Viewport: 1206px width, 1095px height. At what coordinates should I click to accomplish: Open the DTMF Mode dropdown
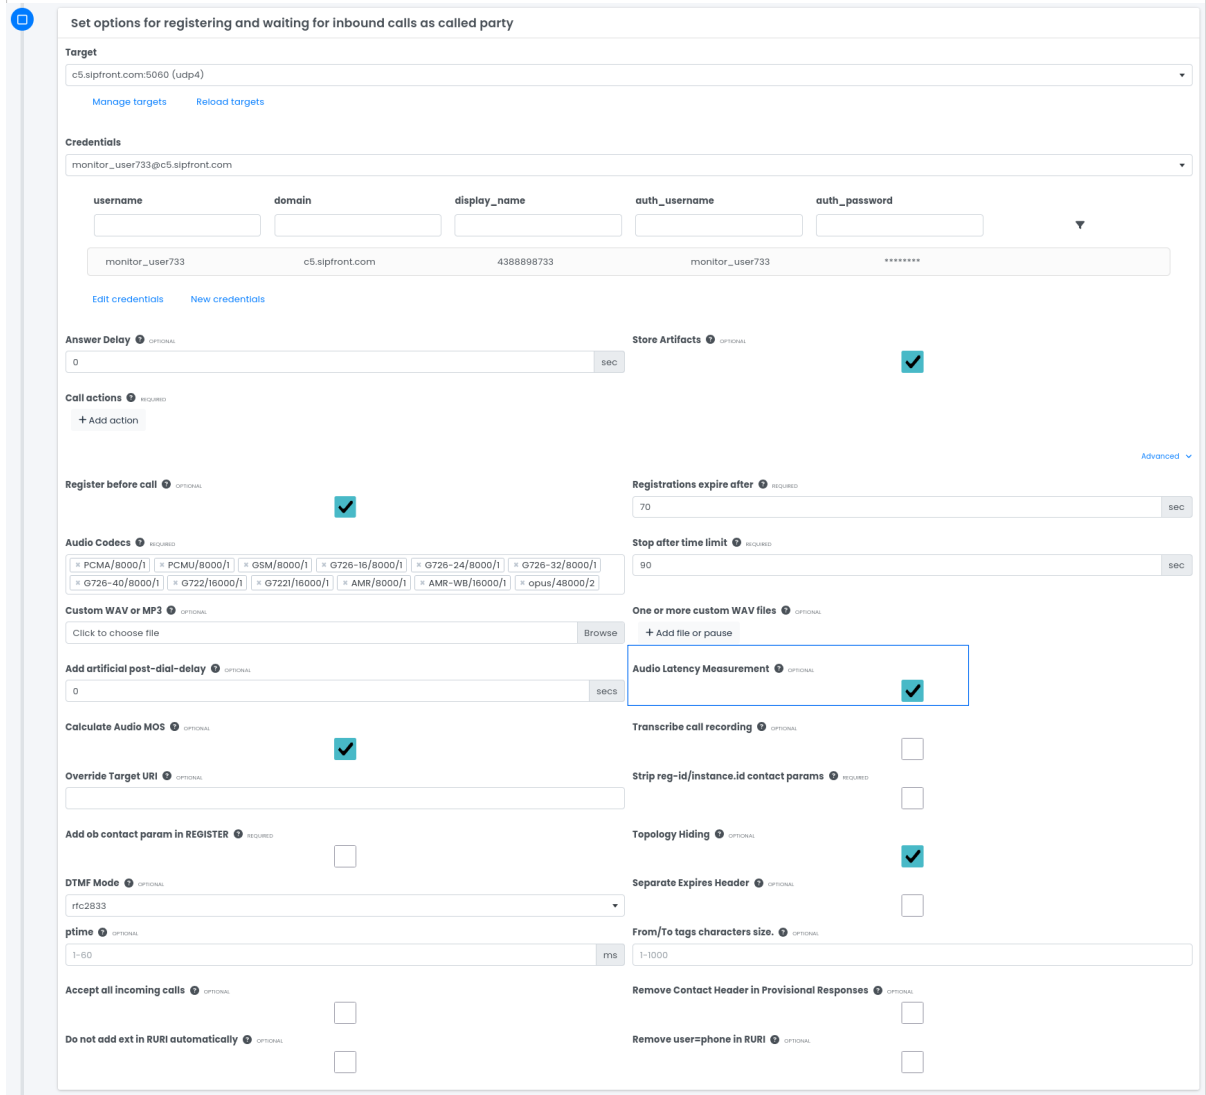[x=344, y=906]
